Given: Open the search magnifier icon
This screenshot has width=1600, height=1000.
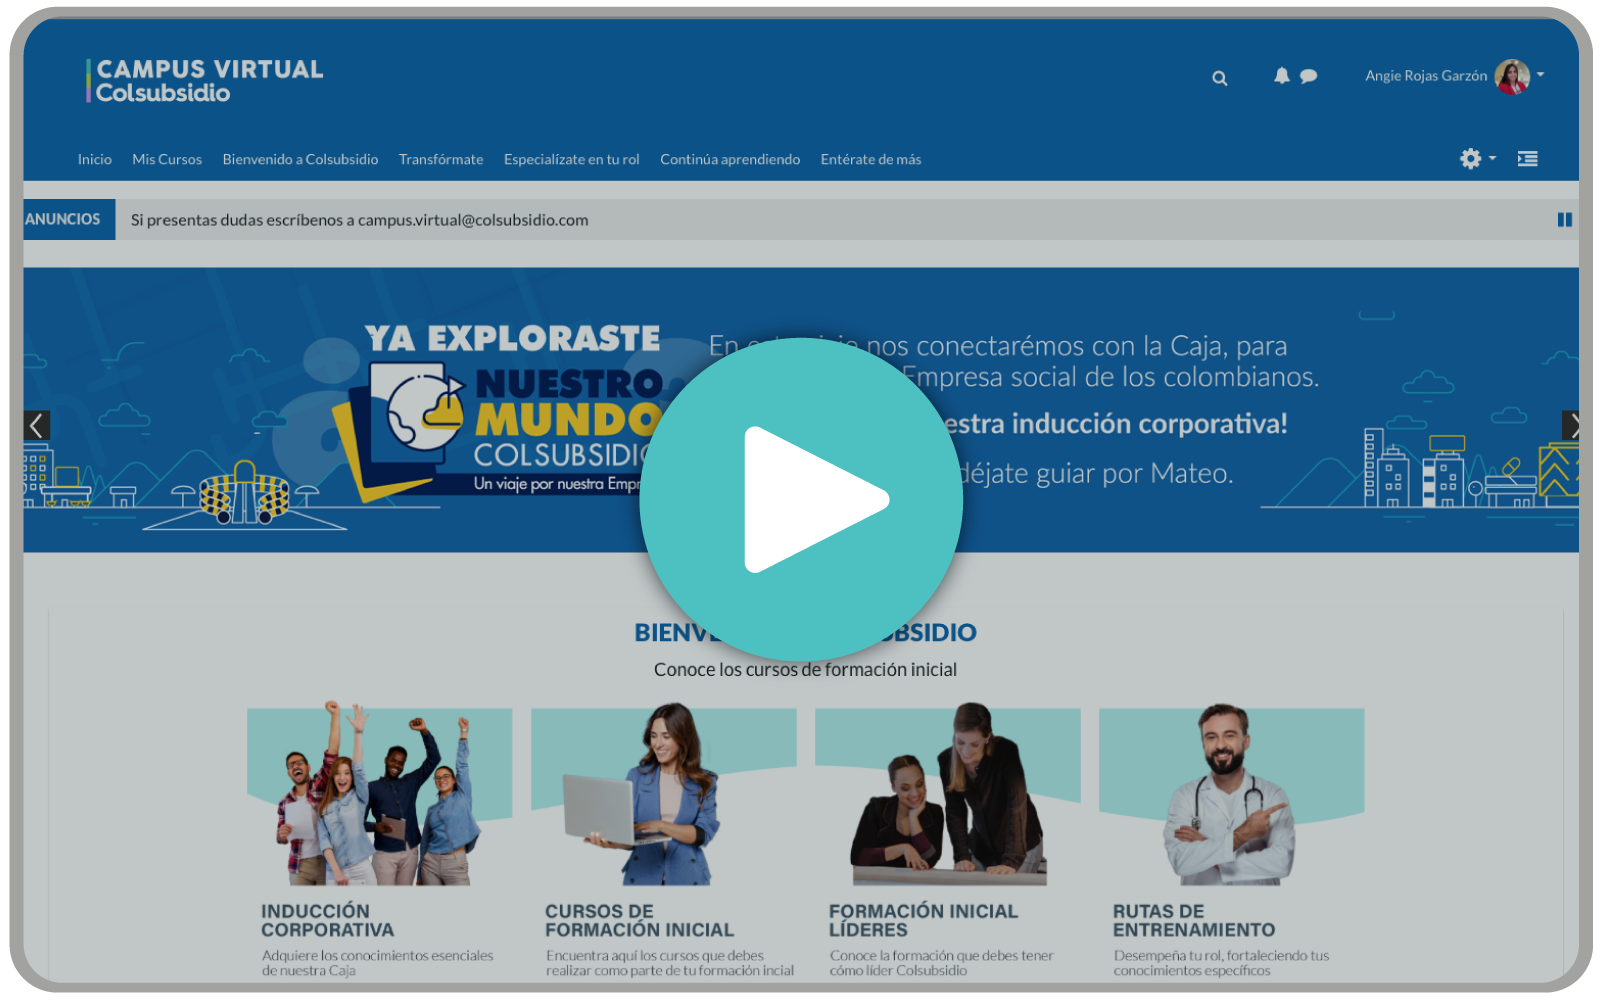Looking at the screenshot, I should (1219, 77).
